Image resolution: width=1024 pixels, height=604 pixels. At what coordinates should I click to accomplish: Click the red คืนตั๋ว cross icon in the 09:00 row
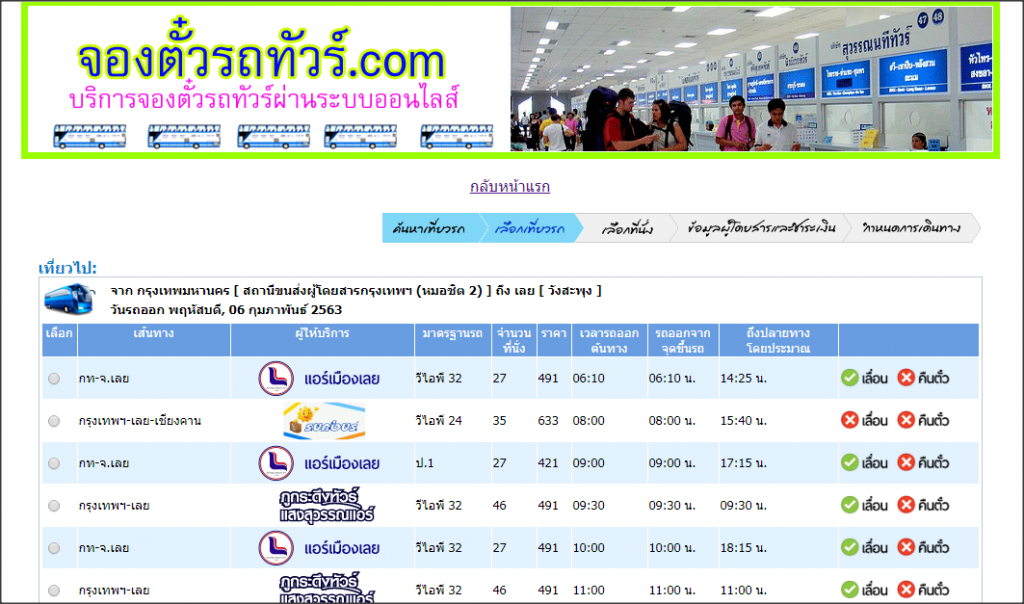pyautogui.click(x=906, y=463)
